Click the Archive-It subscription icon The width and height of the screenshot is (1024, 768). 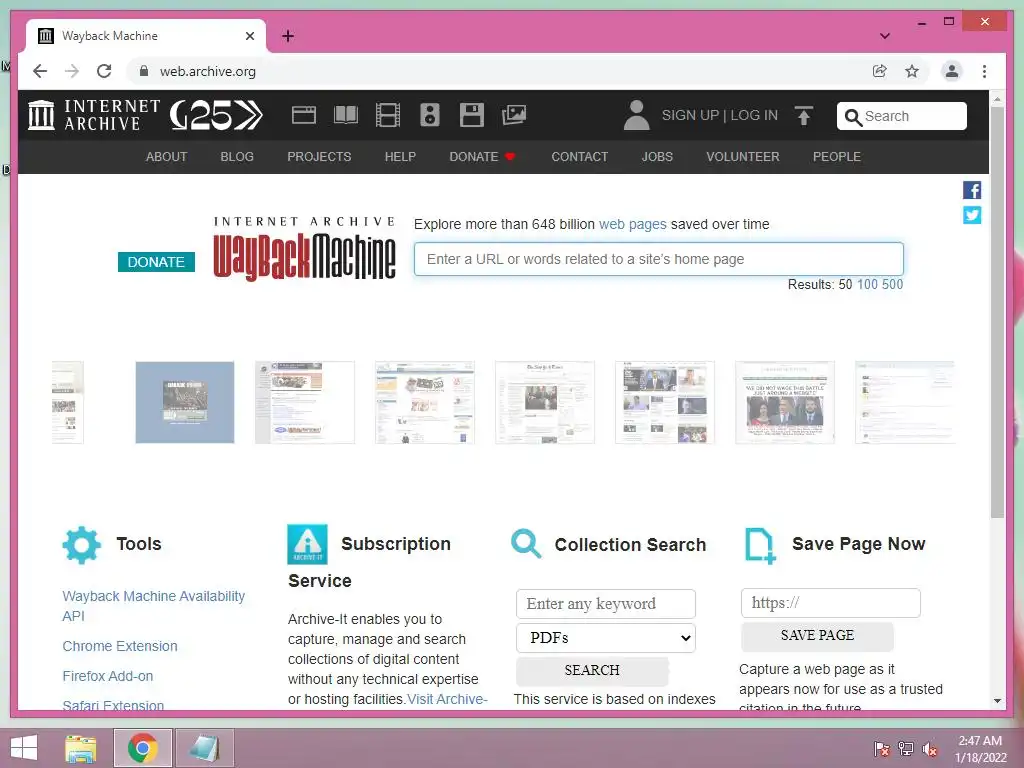pyautogui.click(x=307, y=544)
